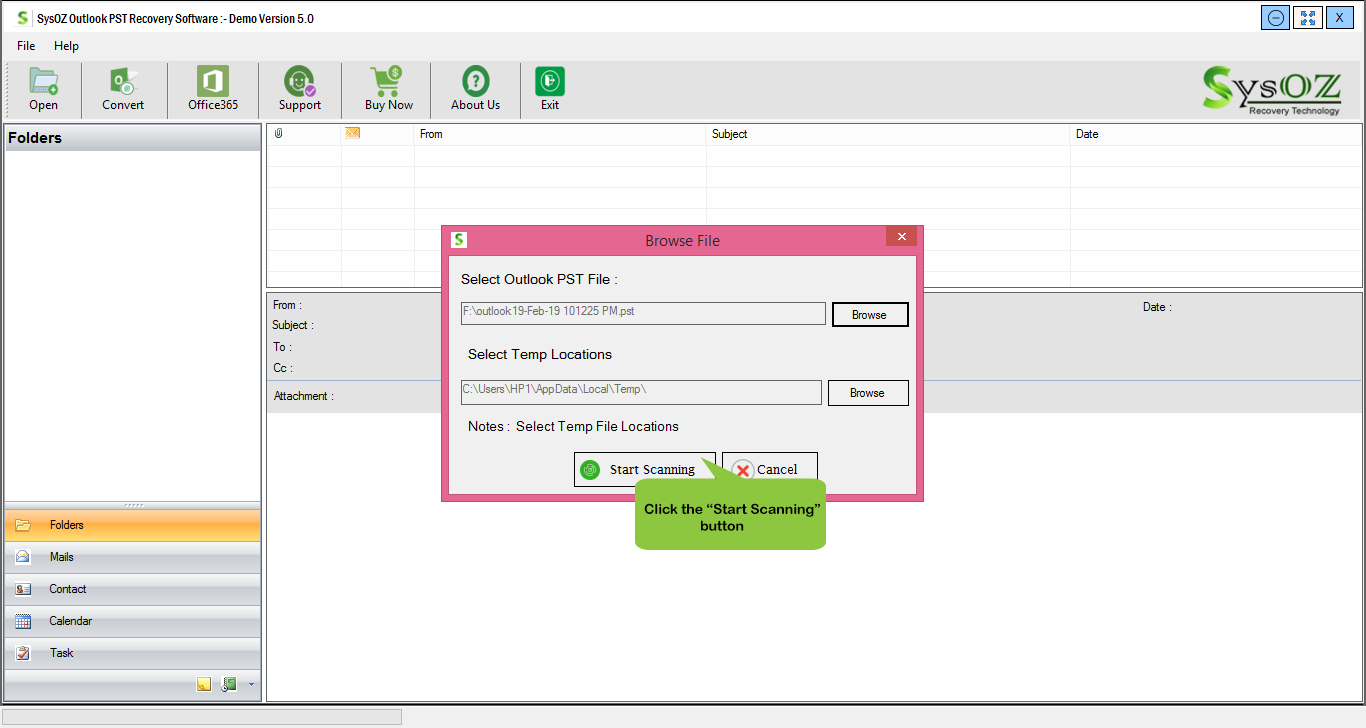Close the Browse File dialog with X
The image size is (1366, 728).
901,237
